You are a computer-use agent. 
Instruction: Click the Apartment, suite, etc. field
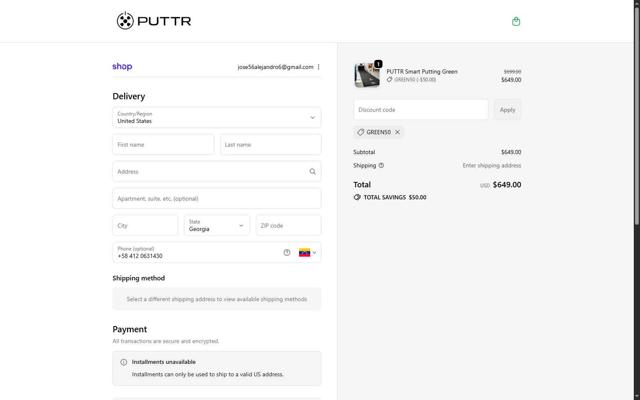coord(217,199)
